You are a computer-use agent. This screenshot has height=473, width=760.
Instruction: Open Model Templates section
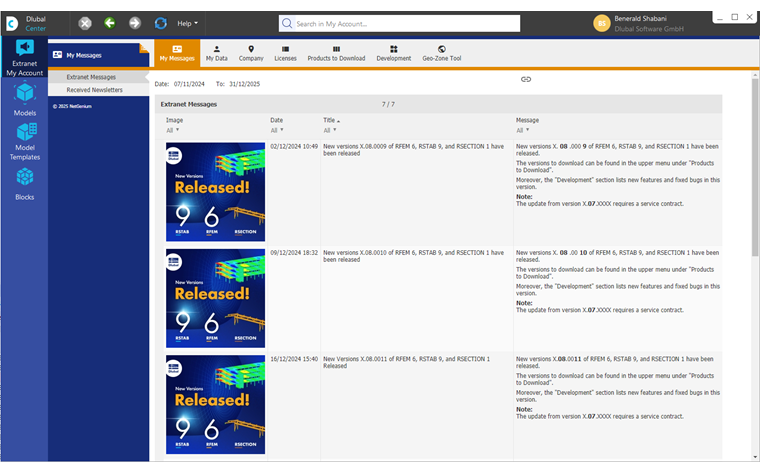[x=25, y=142]
